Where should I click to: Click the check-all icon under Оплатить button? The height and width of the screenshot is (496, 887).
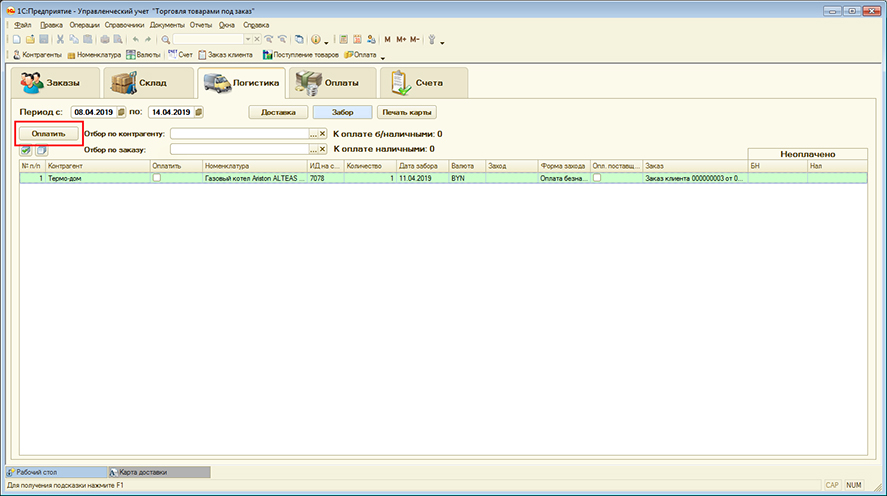coord(26,150)
